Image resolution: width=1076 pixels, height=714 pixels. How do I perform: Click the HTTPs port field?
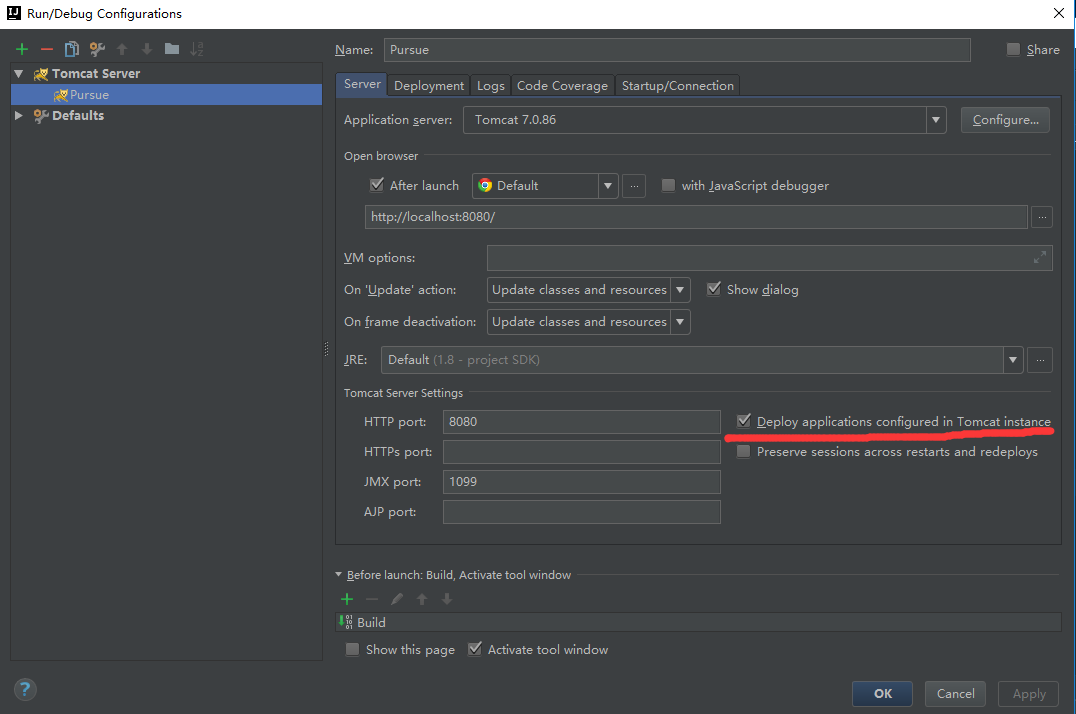581,452
